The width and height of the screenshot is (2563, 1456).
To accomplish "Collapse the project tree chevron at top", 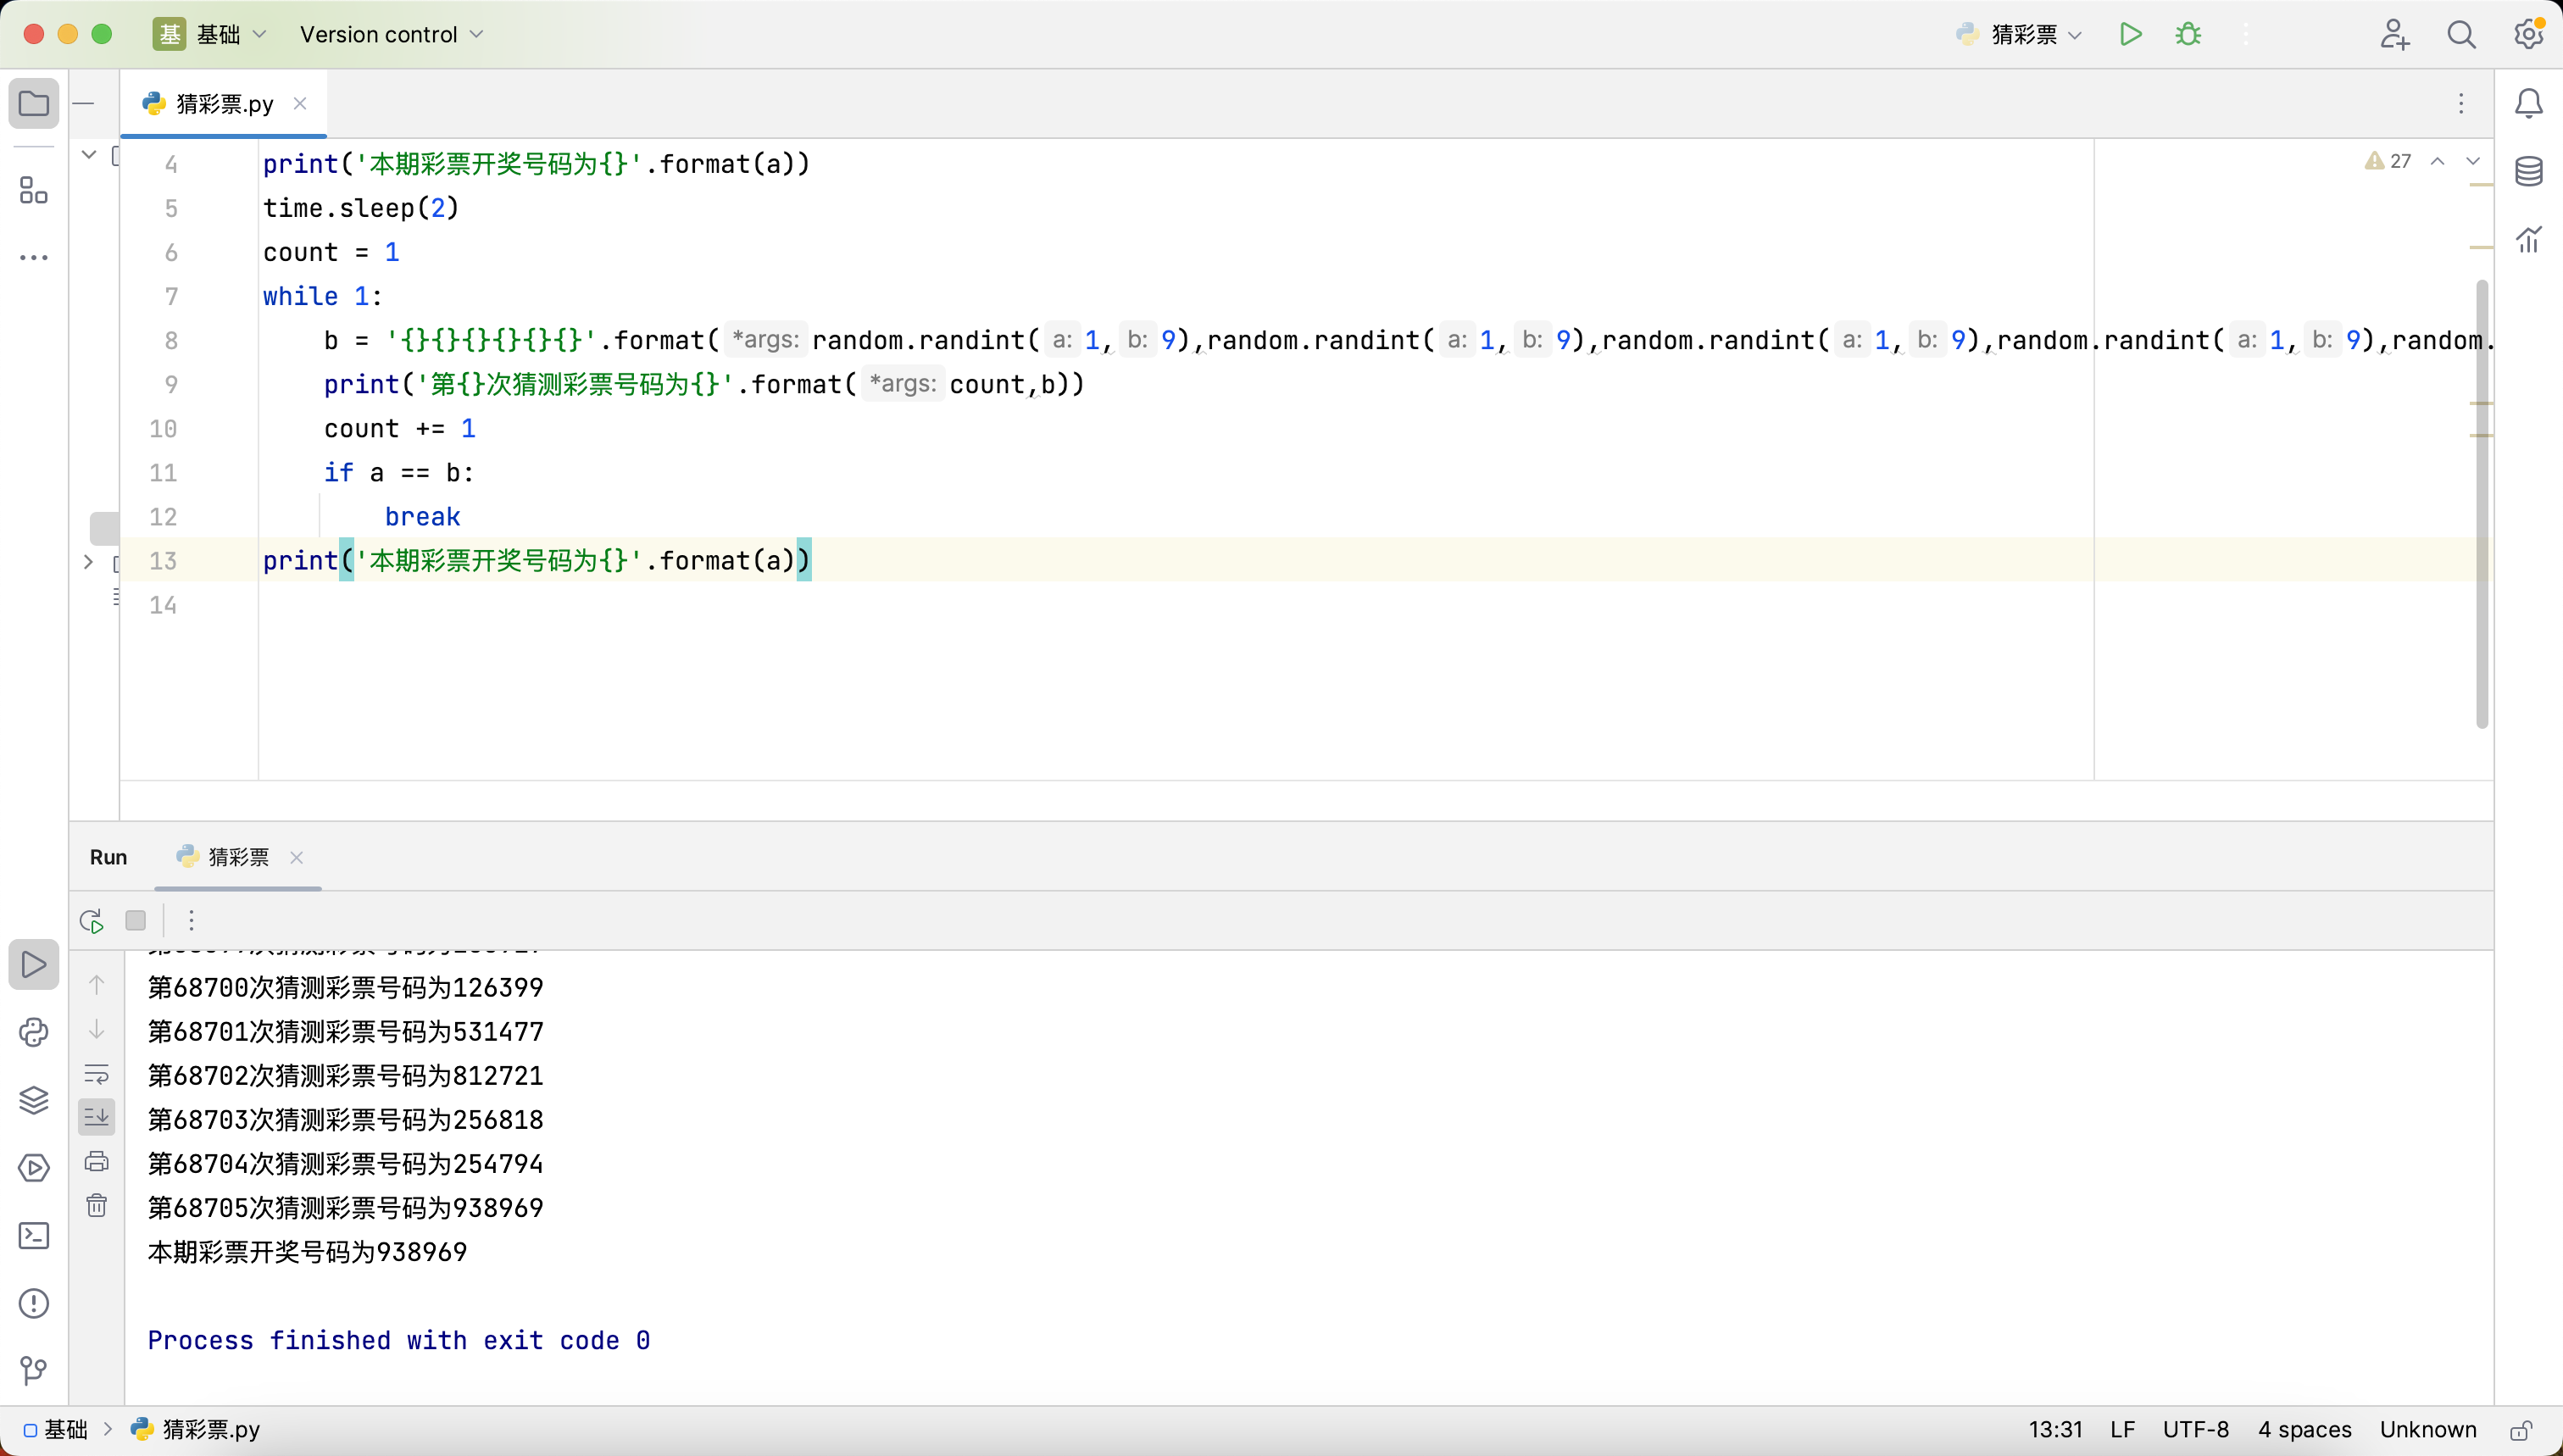I will 89,154.
